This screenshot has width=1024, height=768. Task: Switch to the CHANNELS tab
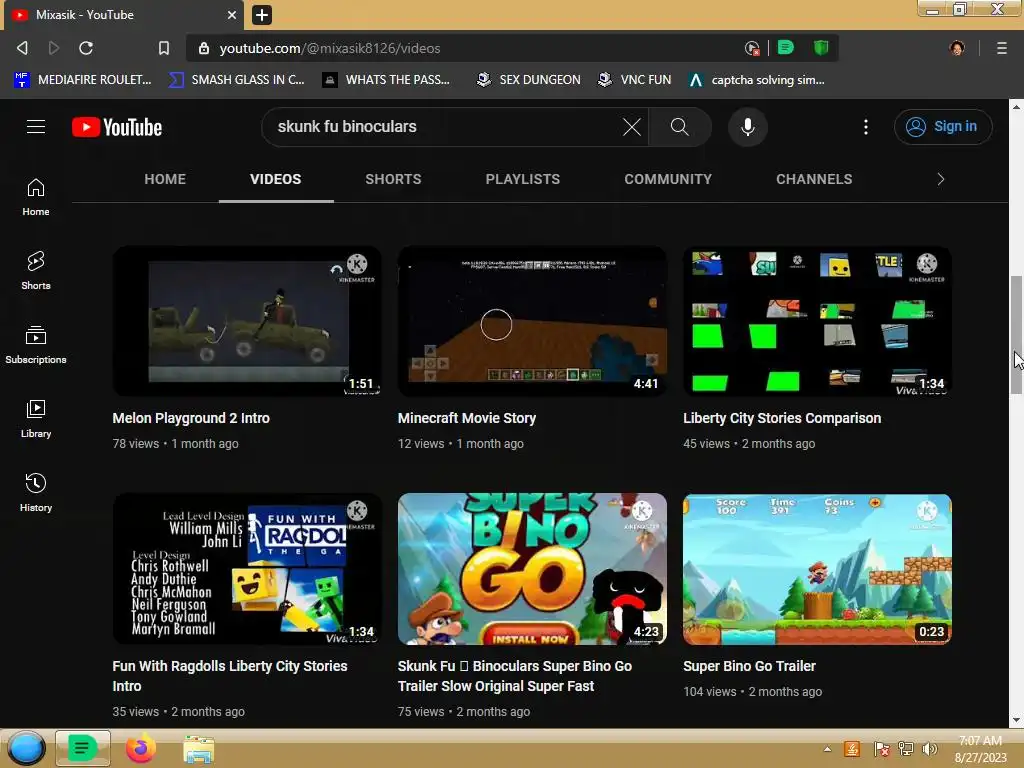(814, 179)
